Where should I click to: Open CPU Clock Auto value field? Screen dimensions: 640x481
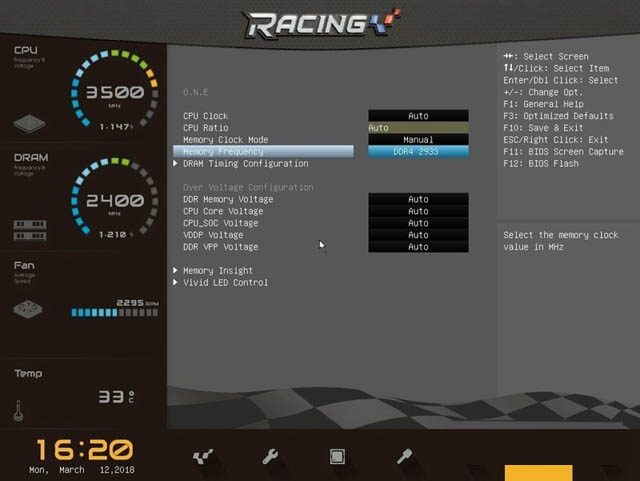click(x=418, y=116)
